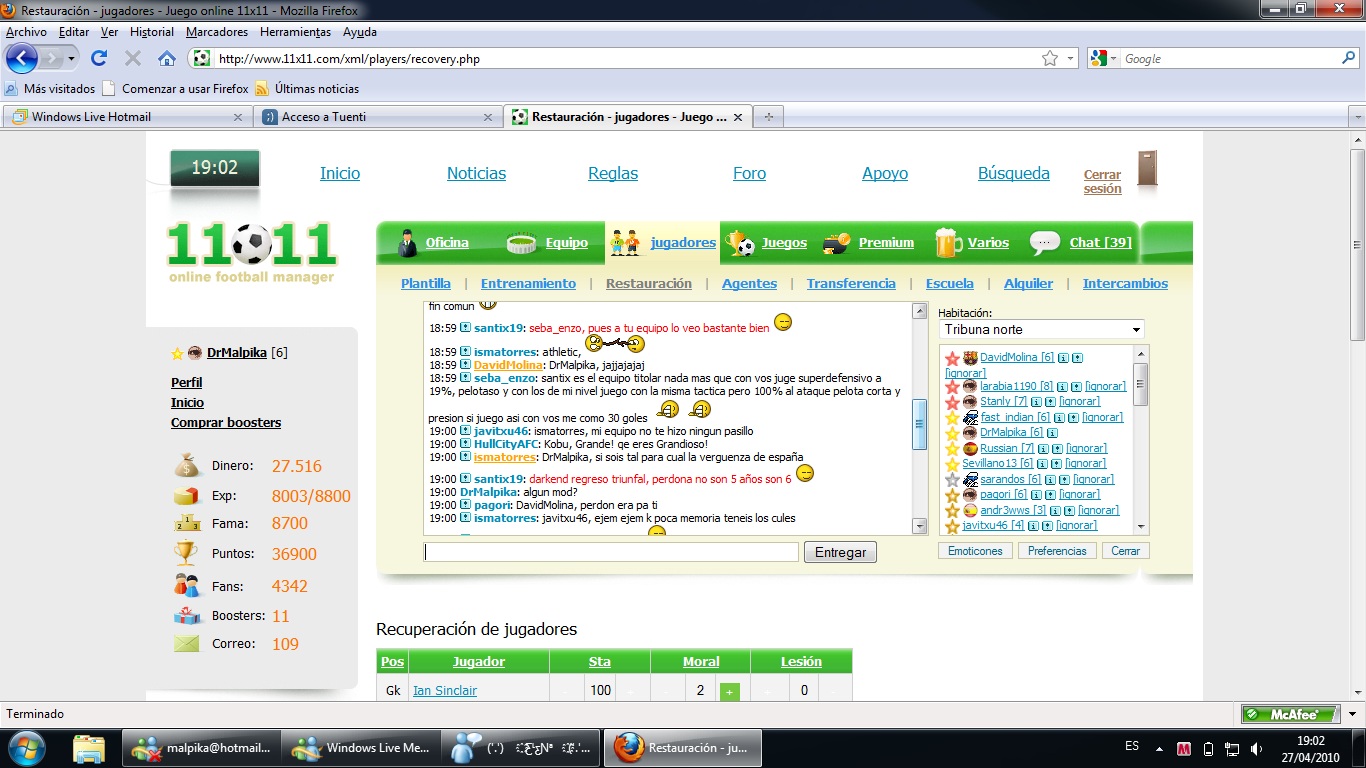Open Windows Start menu orb
The width and height of the screenshot is (1366, 768).
point(26,747)
